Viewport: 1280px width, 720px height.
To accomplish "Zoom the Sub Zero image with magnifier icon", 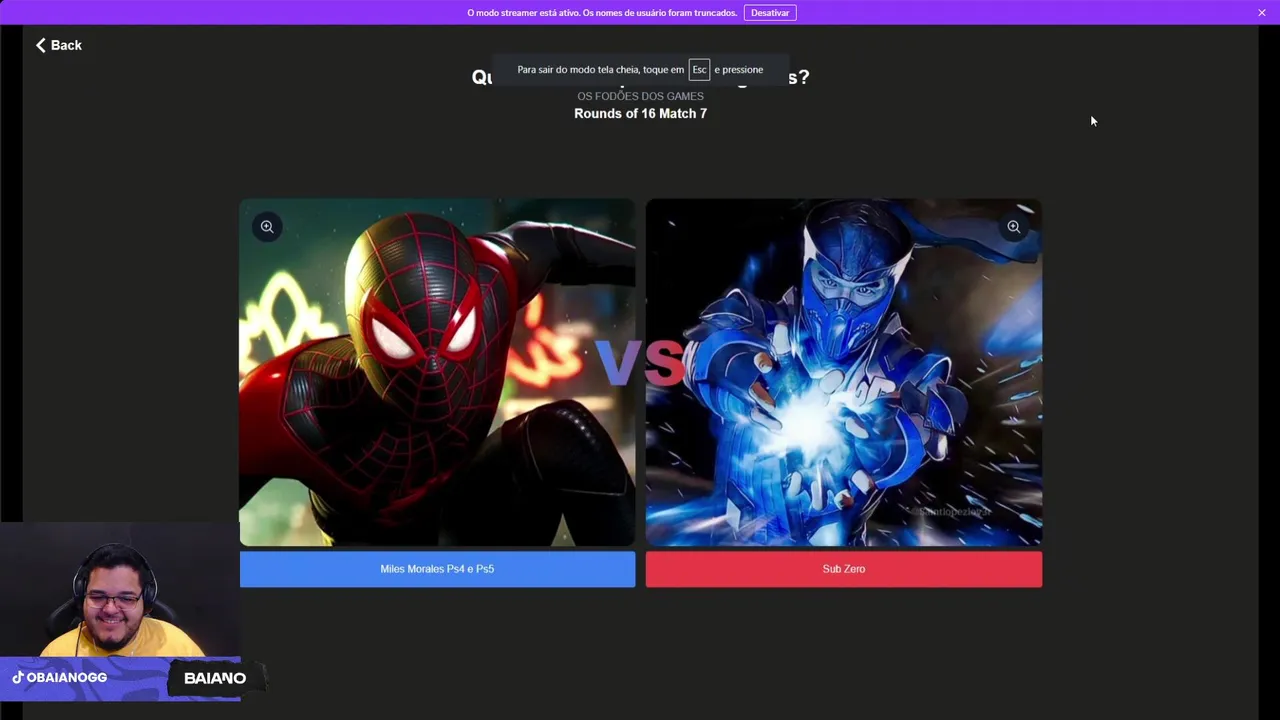I will coord(1013,227).
